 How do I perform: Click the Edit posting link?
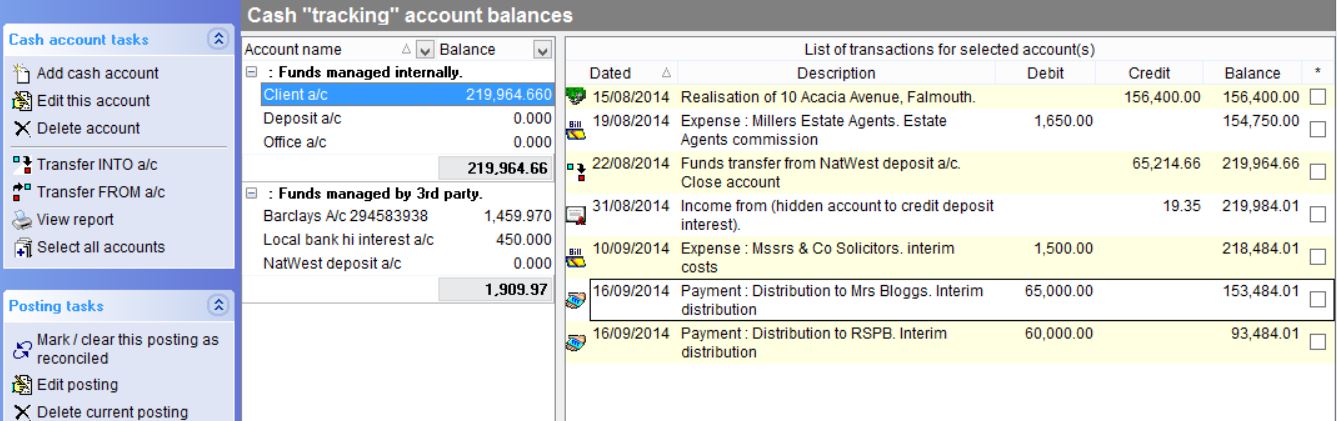click(x=78, y=384)
